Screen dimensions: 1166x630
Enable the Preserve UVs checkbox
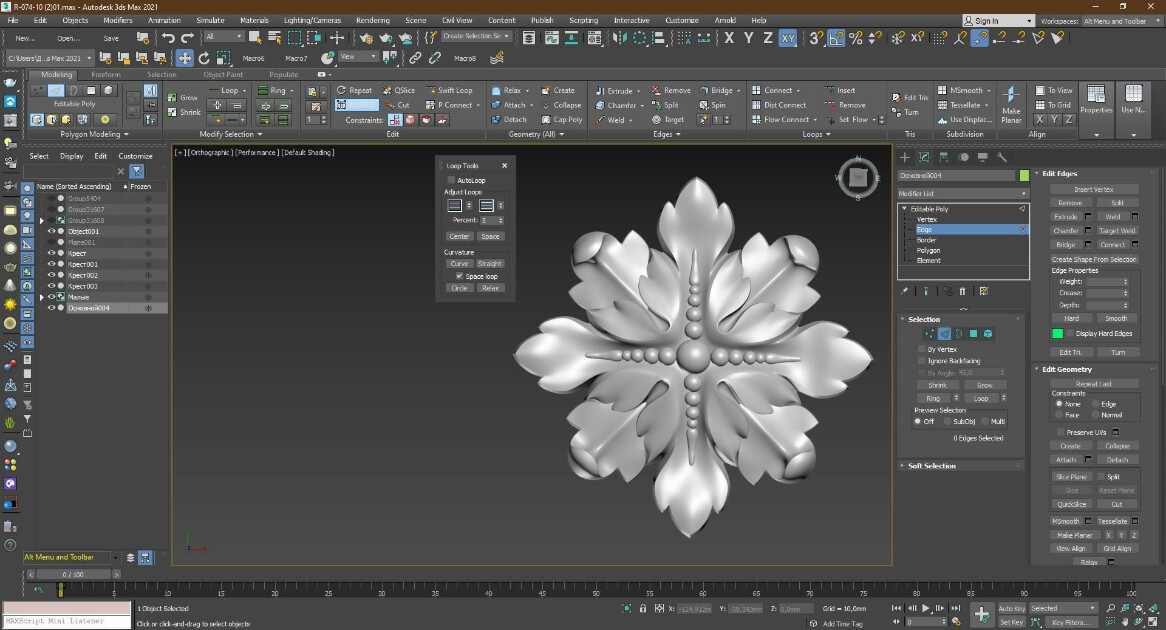pyautogui.click(x=1060, y=432)
